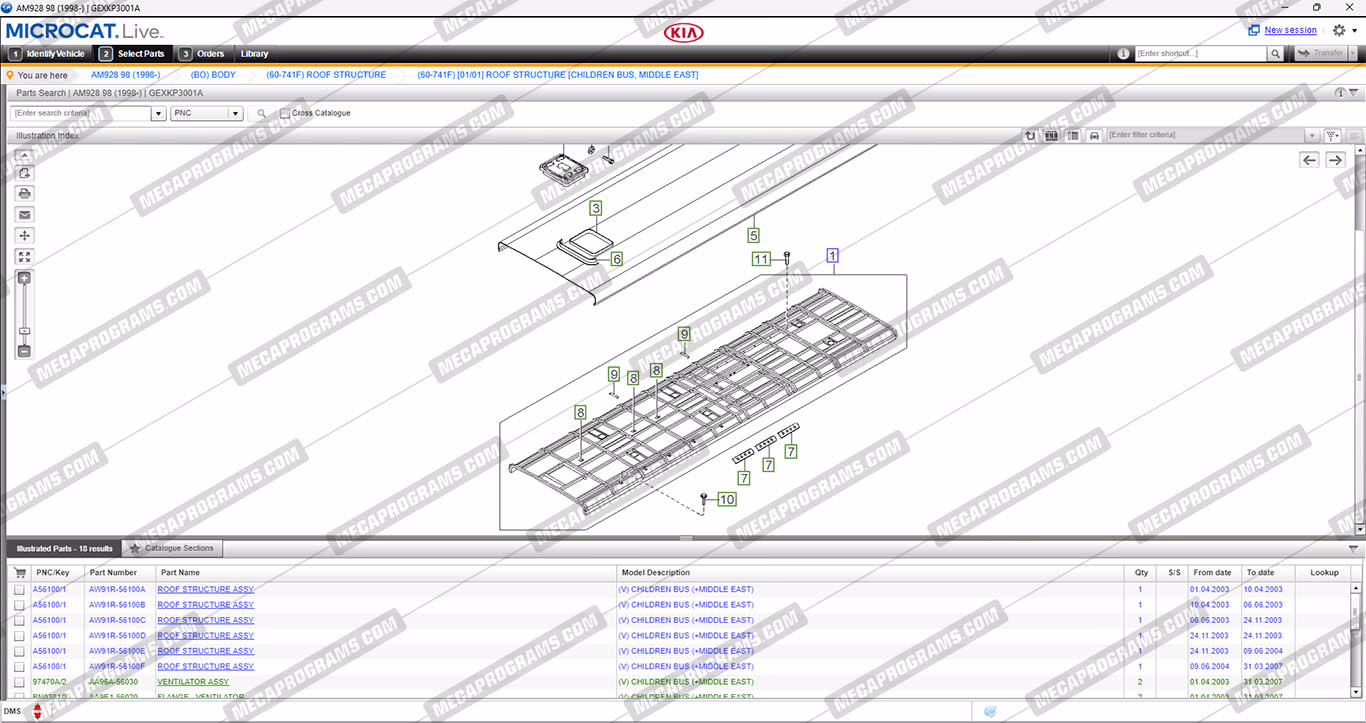Open the settings gear menu

(x=1339, y=30)
